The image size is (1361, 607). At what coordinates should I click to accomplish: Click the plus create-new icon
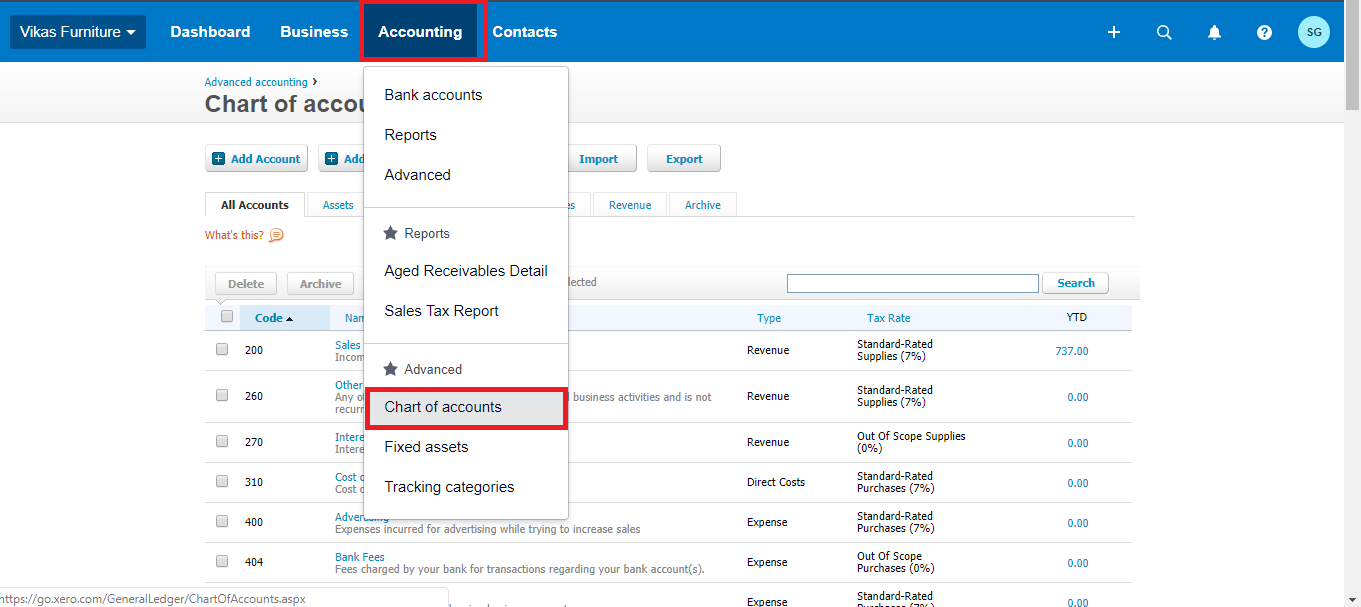pos(1114,32)
